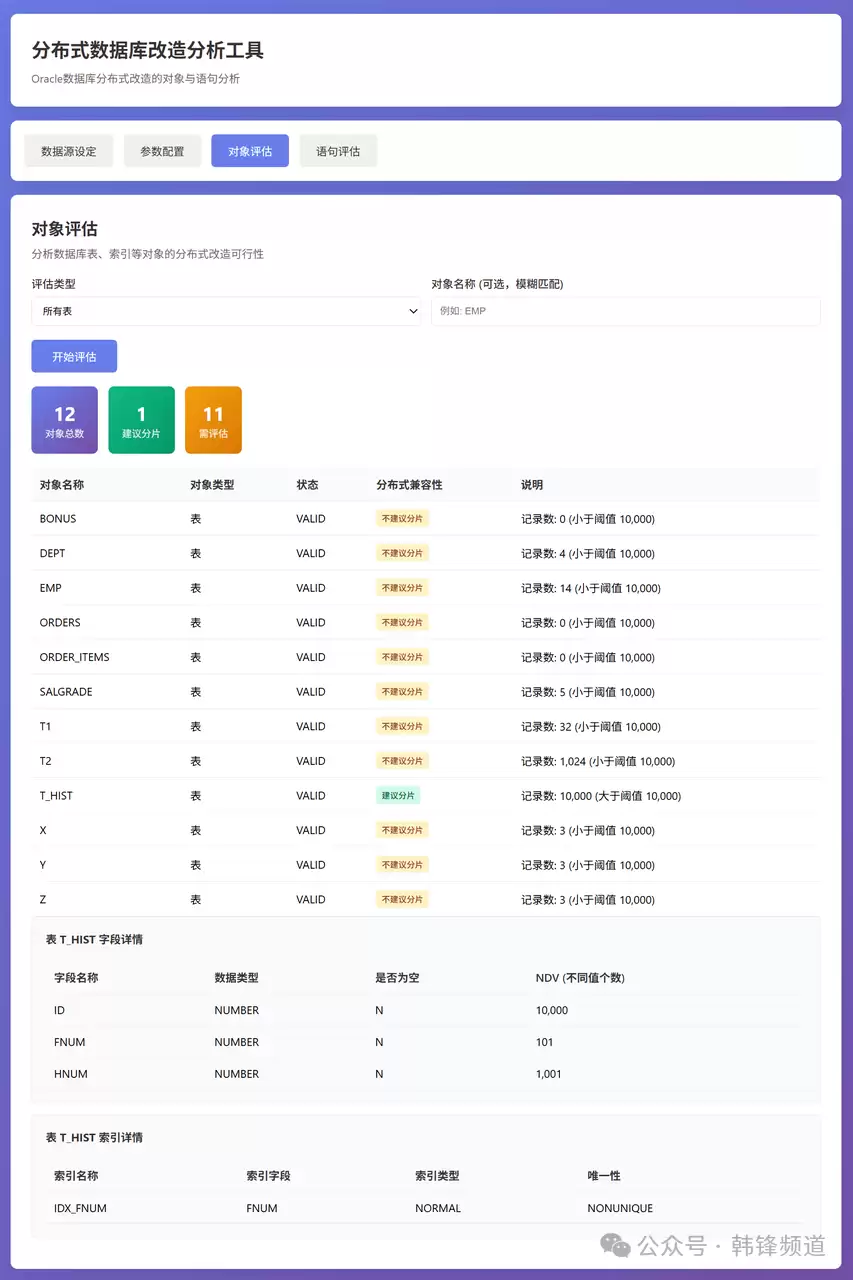Click the dropdown chevron arrow for 评估类型

[413, 311]
